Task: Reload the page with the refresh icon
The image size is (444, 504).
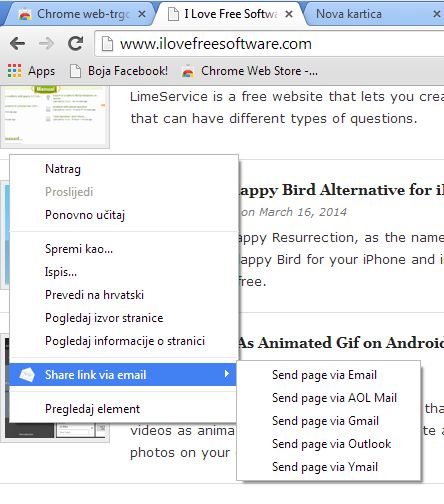Action: [75, 43]
